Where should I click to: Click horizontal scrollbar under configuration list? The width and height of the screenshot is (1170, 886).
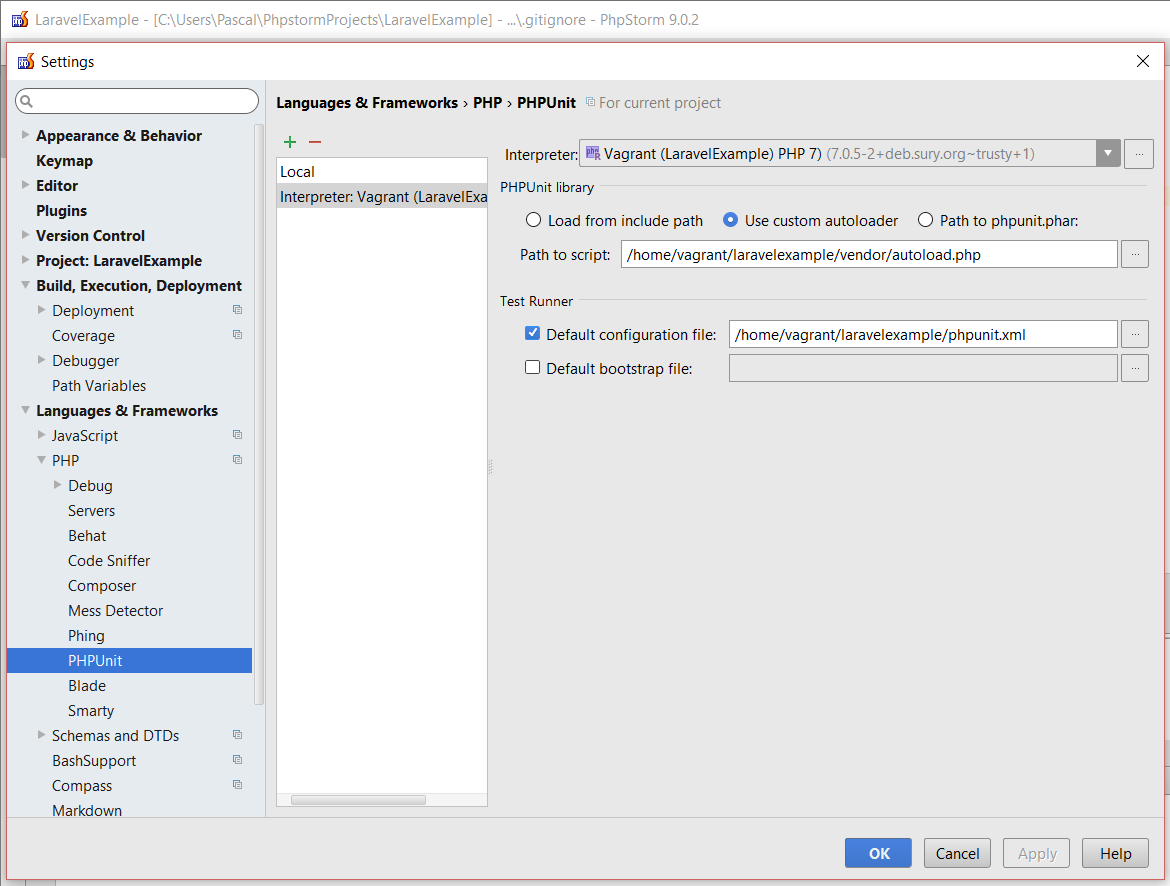[358, 800]
